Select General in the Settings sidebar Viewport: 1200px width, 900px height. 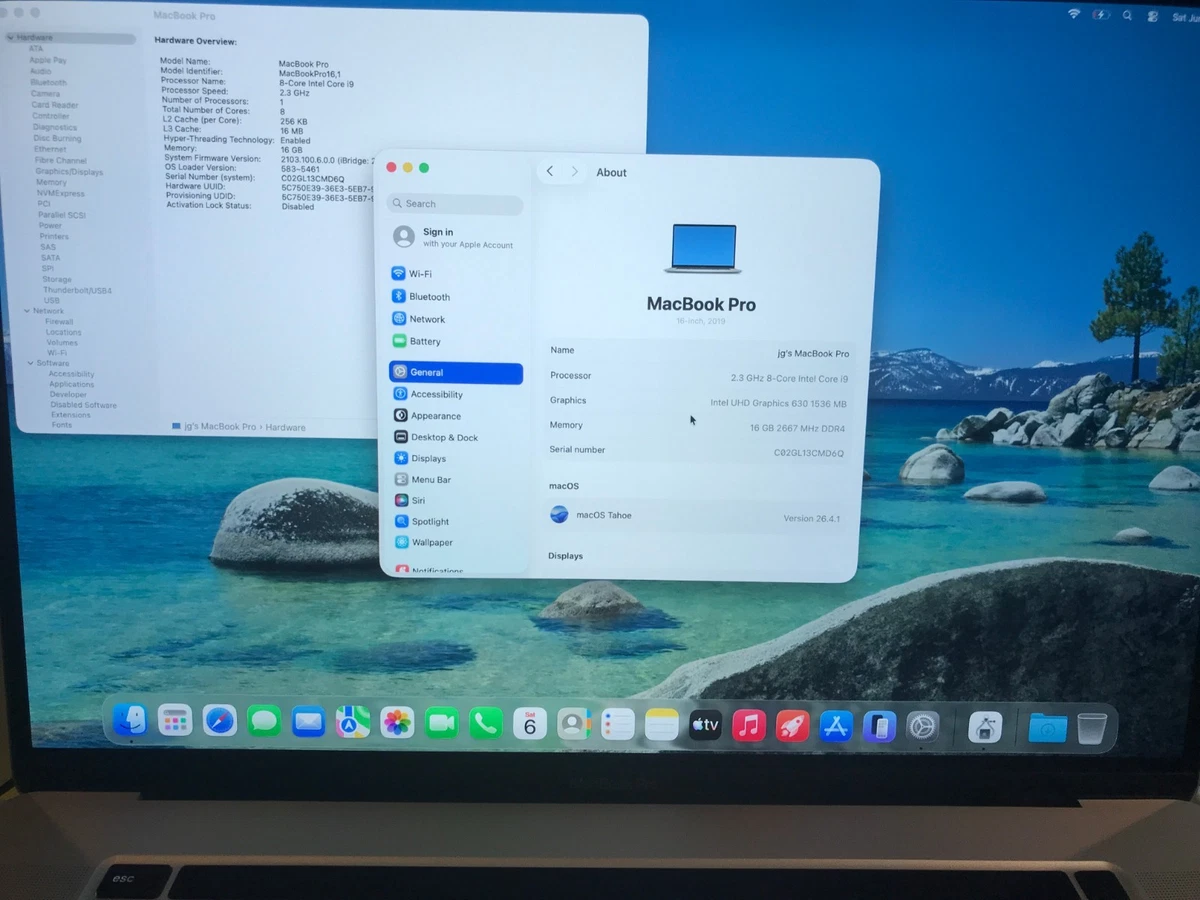(456, 373)
